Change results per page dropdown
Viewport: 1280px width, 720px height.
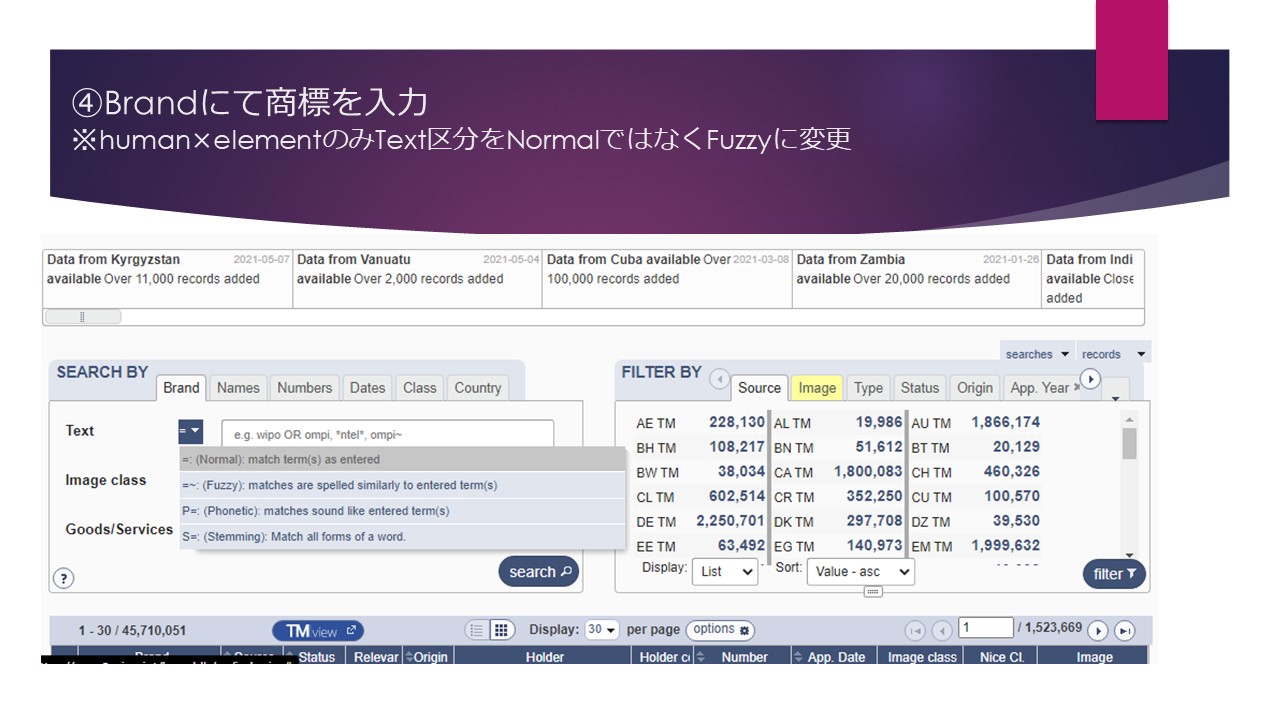click(x=602, y=630)
